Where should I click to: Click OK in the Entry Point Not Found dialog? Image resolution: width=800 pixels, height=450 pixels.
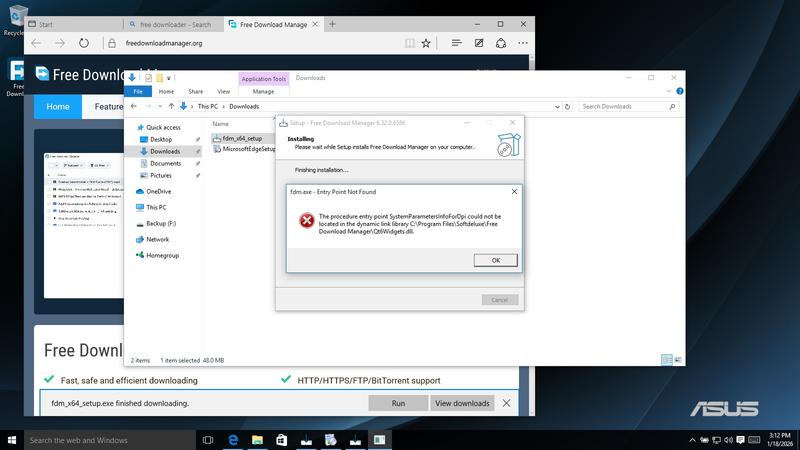(x=495, y=260)
